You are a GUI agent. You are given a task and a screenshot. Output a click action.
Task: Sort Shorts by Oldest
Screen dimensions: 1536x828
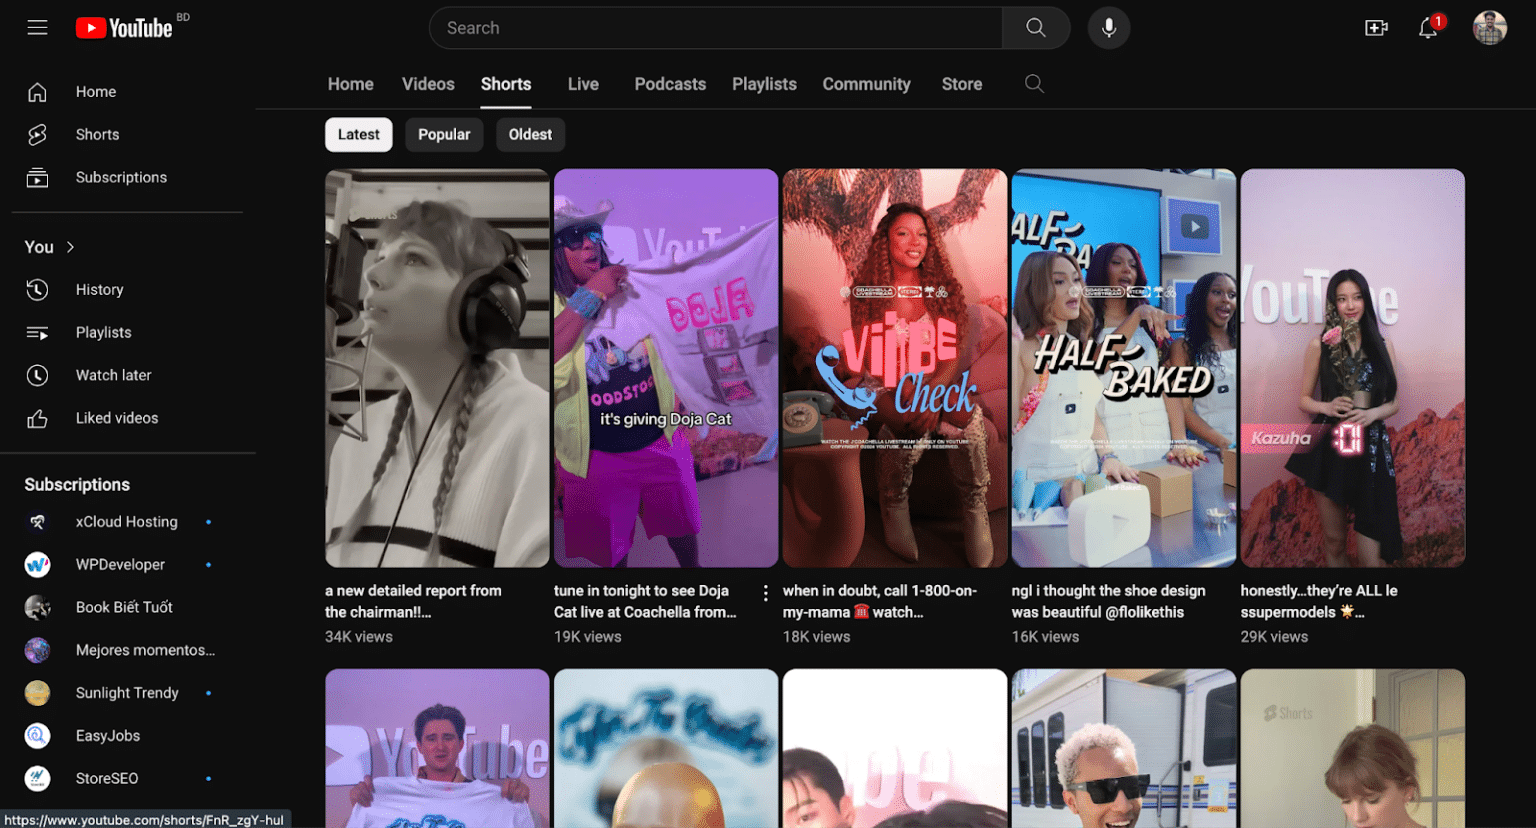click(x=530, y=134)
